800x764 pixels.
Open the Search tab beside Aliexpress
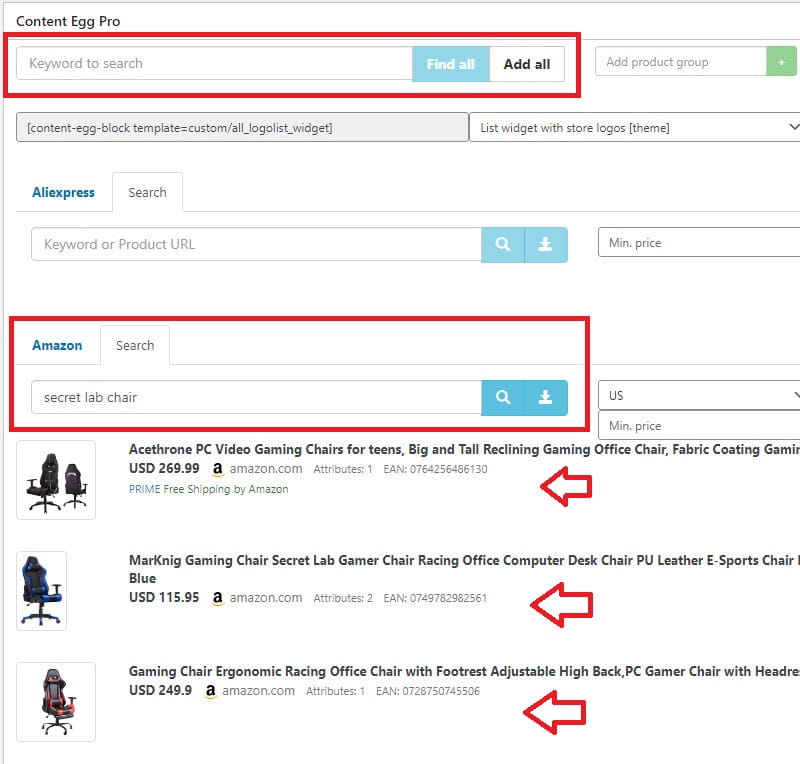point(147,192)
